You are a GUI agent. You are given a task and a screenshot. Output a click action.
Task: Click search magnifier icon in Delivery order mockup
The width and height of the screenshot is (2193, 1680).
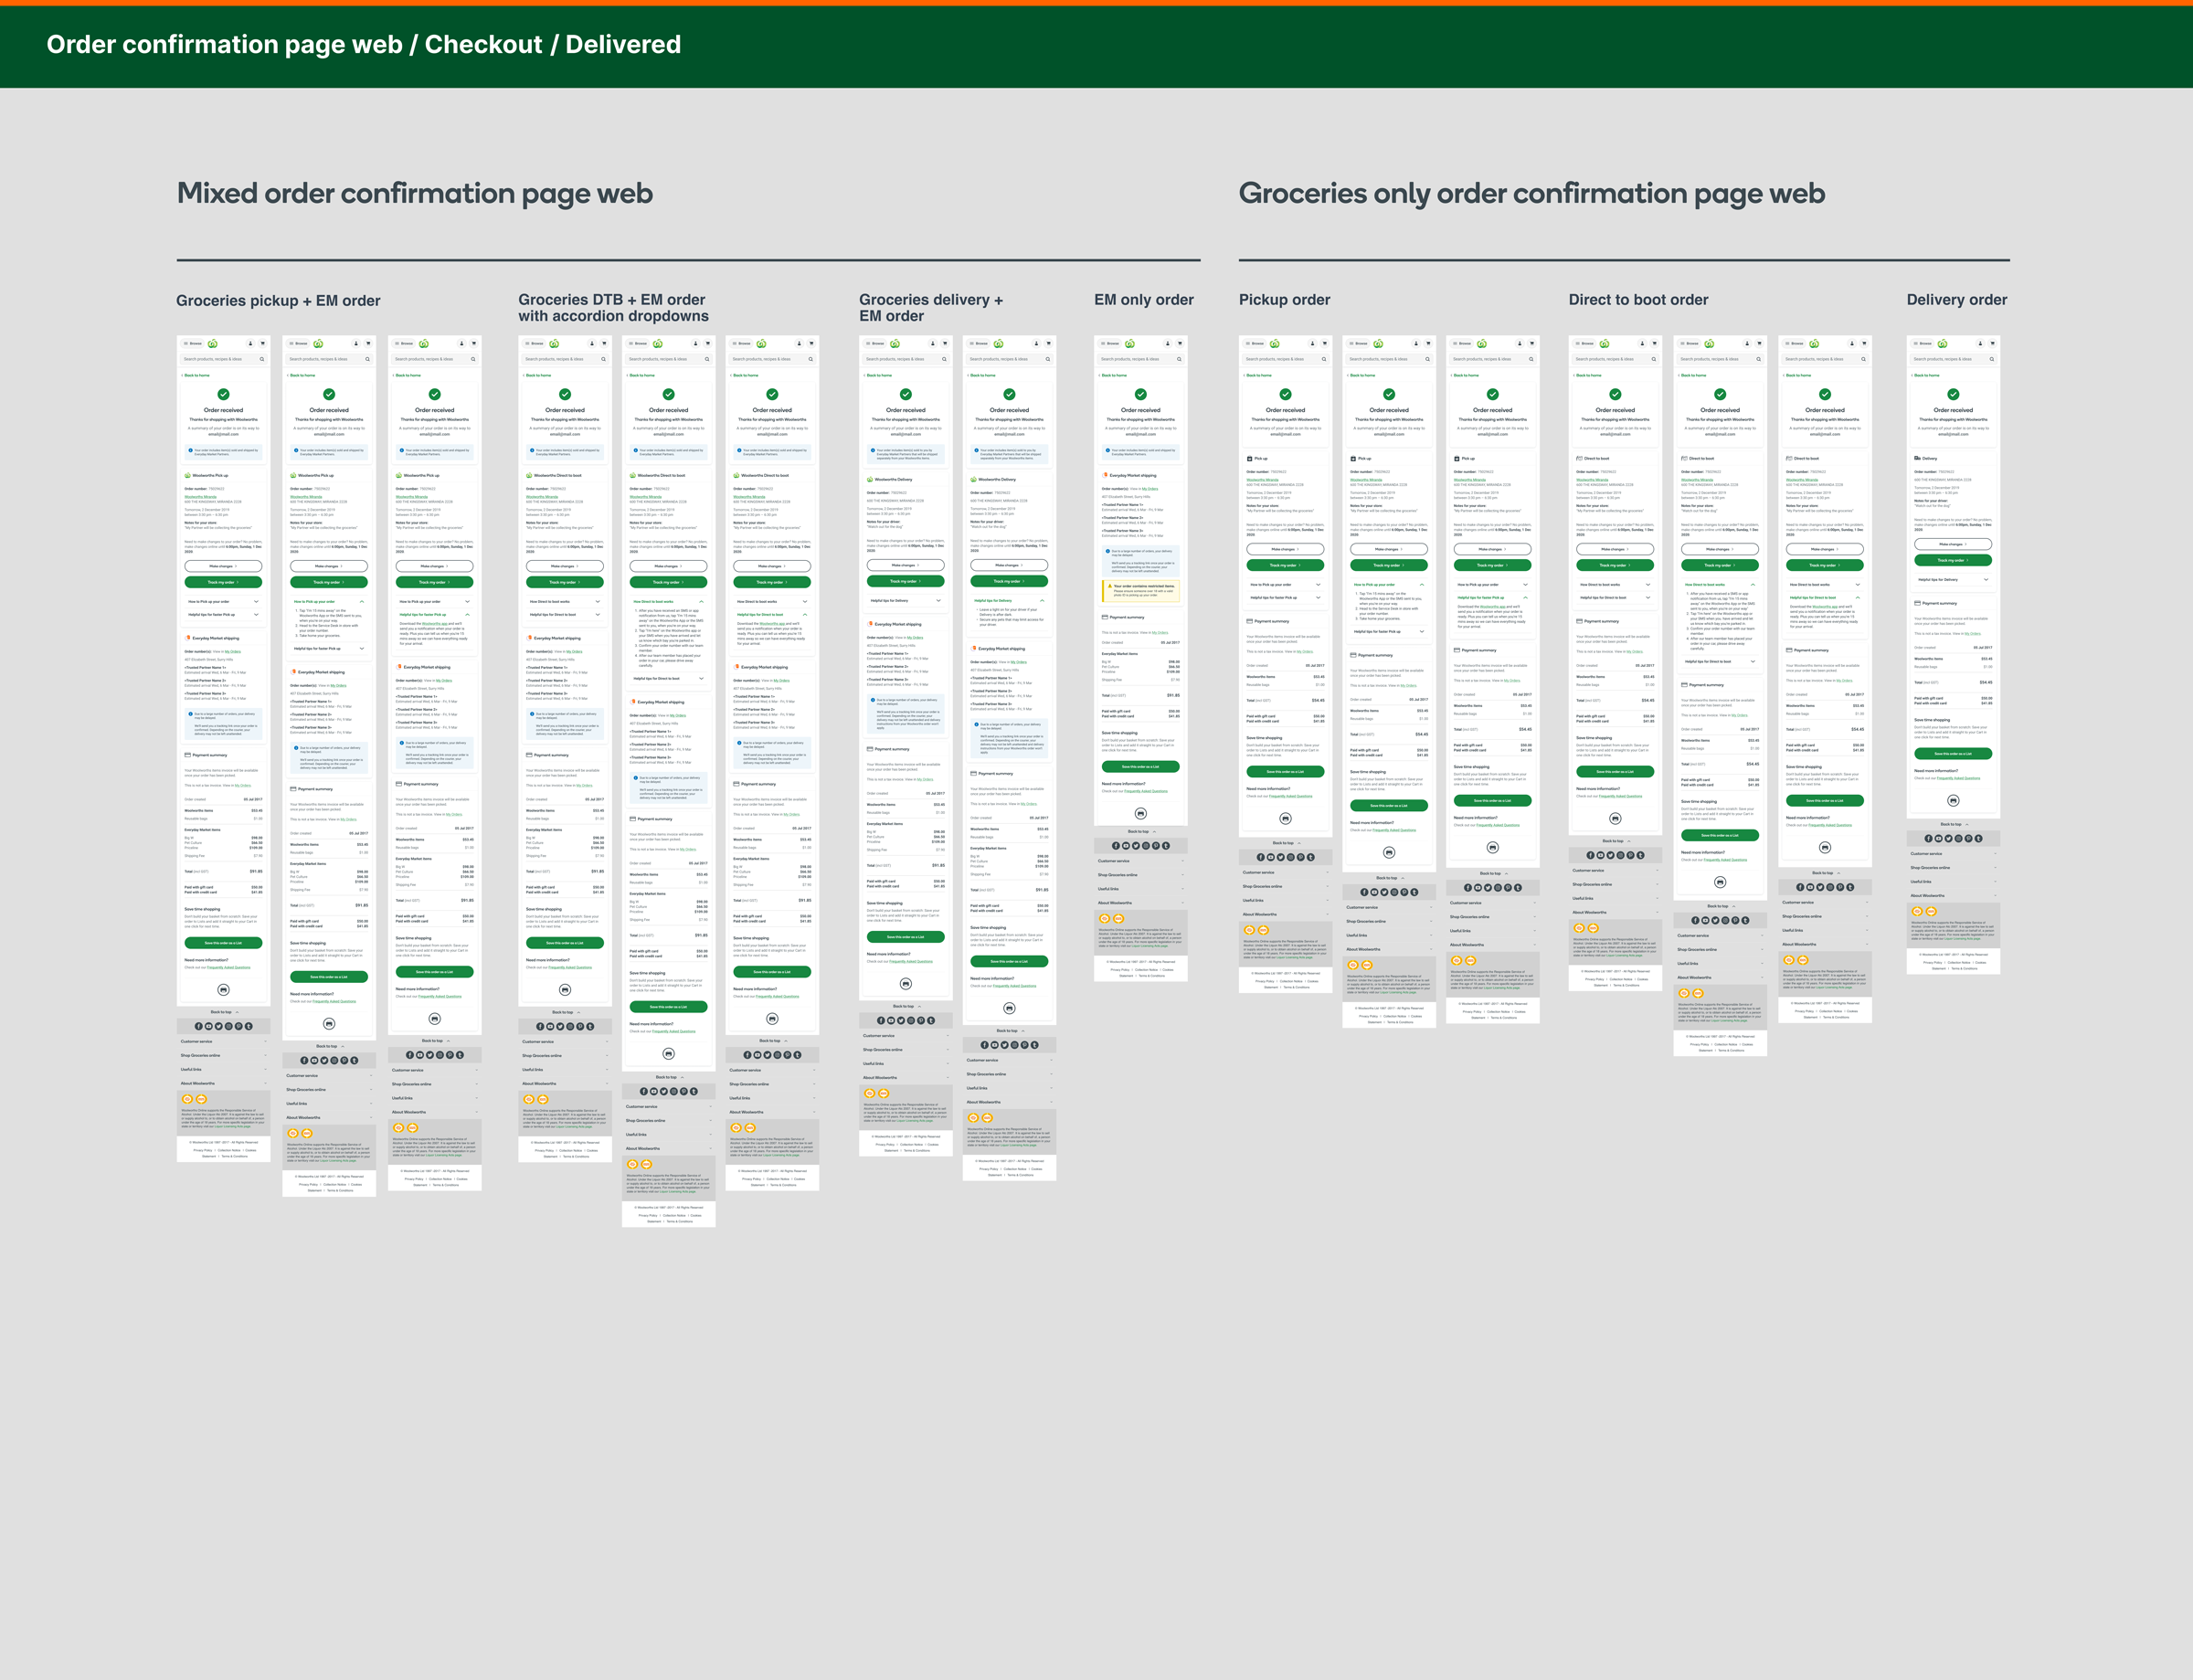(x=1992, y=359)
